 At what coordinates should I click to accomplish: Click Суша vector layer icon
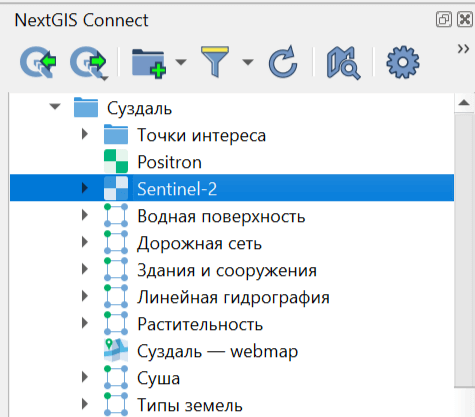(x=116, y=377)
